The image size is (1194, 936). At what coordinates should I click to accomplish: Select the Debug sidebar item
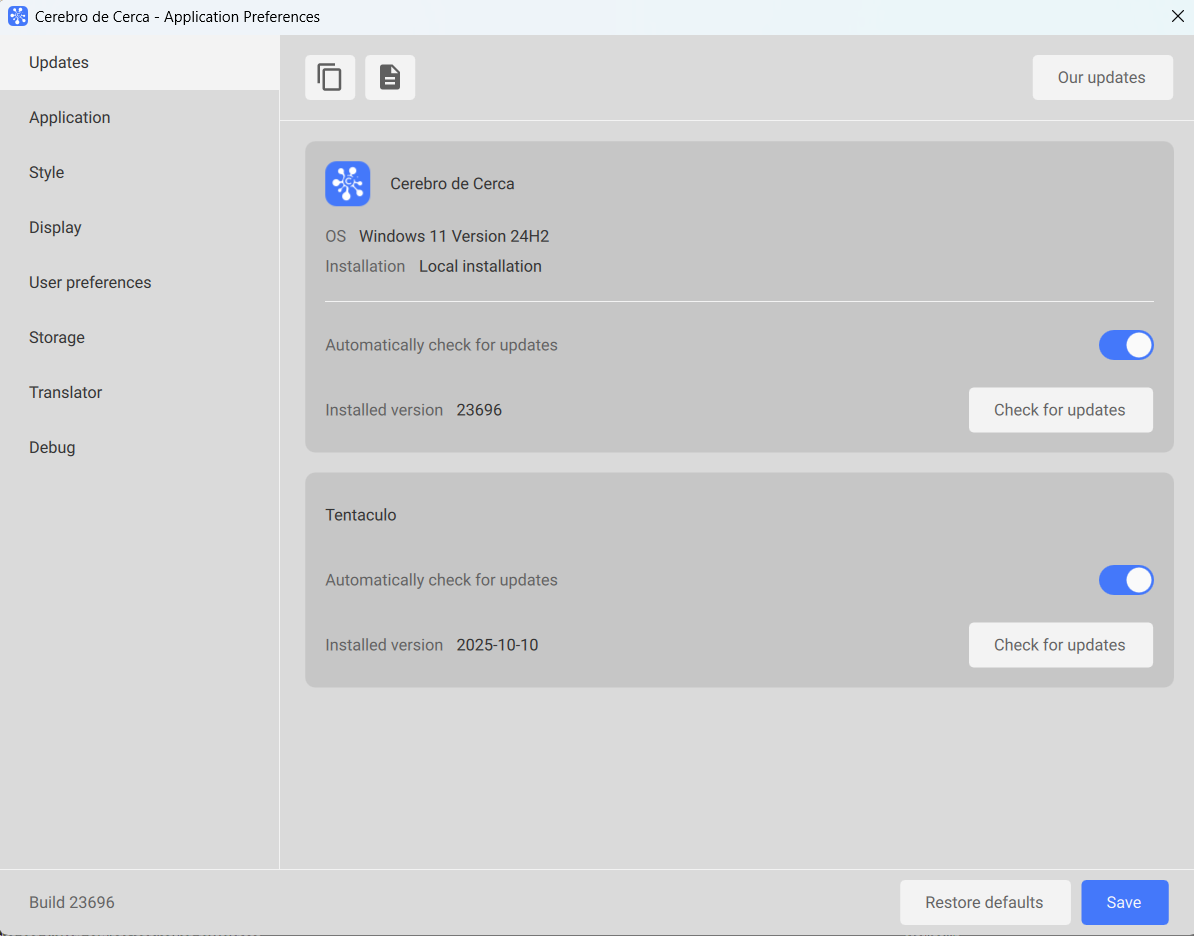[52, 448]
